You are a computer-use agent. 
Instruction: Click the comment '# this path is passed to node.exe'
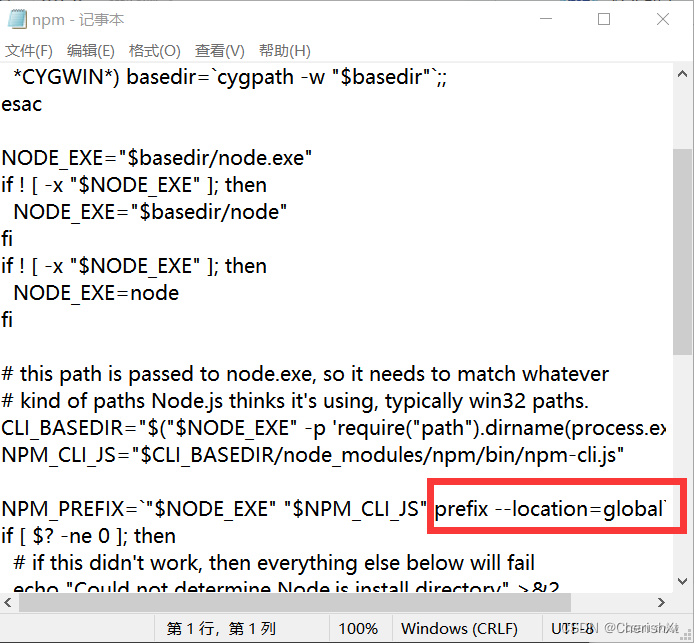[305, 374]
